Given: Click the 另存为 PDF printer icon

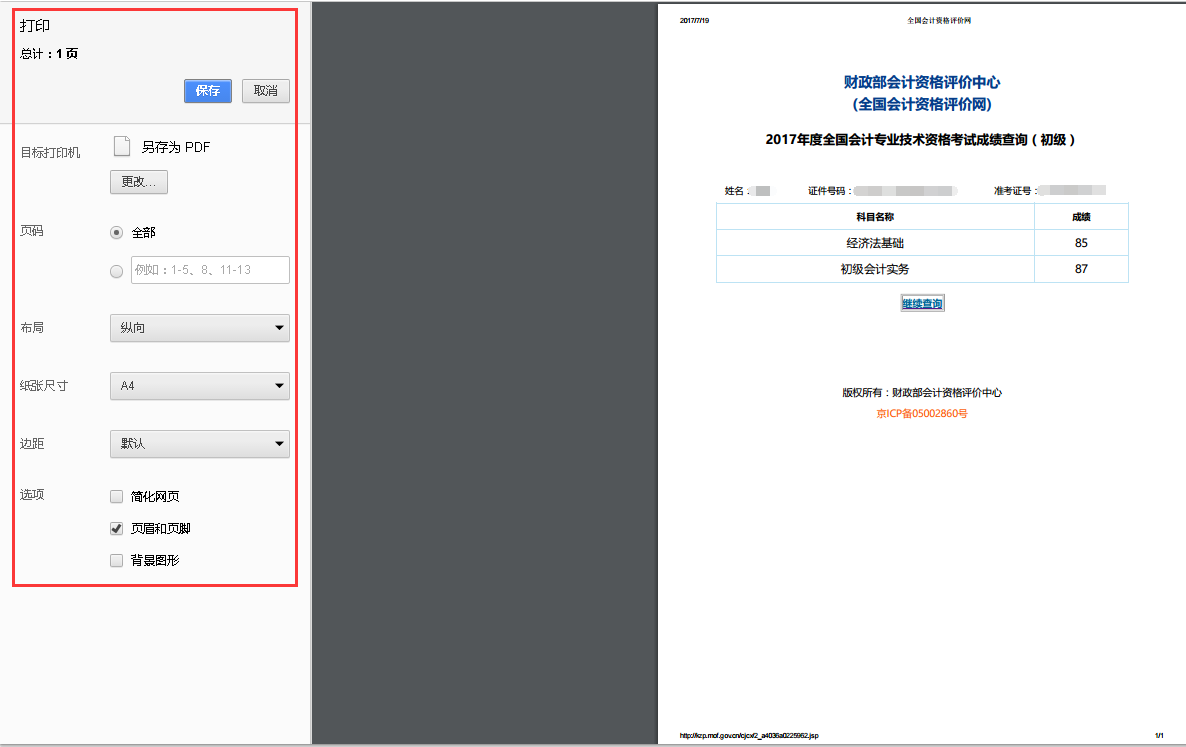Looking at the screenshot, I should pos(121,145).
